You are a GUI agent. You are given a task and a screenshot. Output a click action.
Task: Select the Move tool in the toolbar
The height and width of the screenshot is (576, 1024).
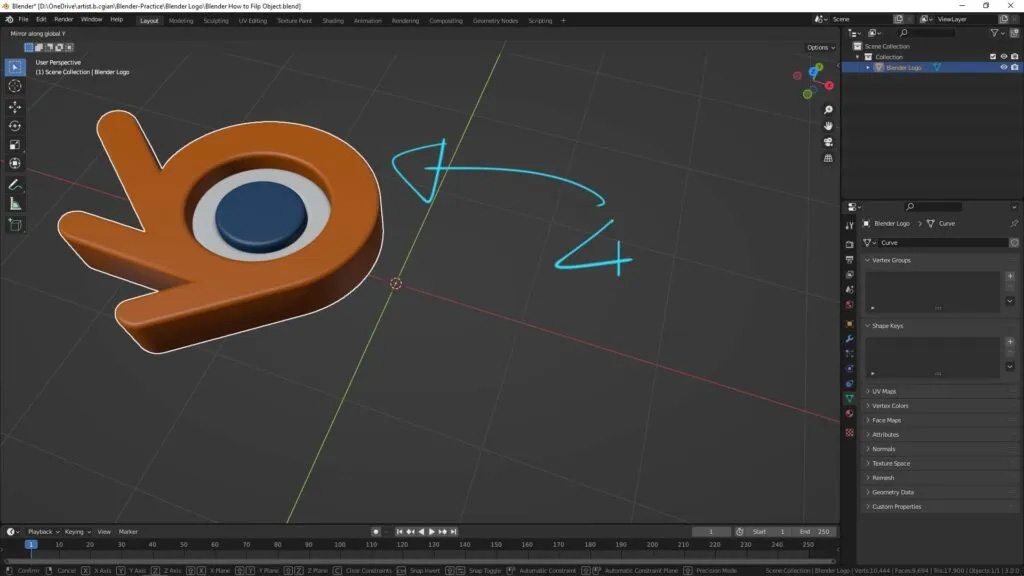click(15, 106)
